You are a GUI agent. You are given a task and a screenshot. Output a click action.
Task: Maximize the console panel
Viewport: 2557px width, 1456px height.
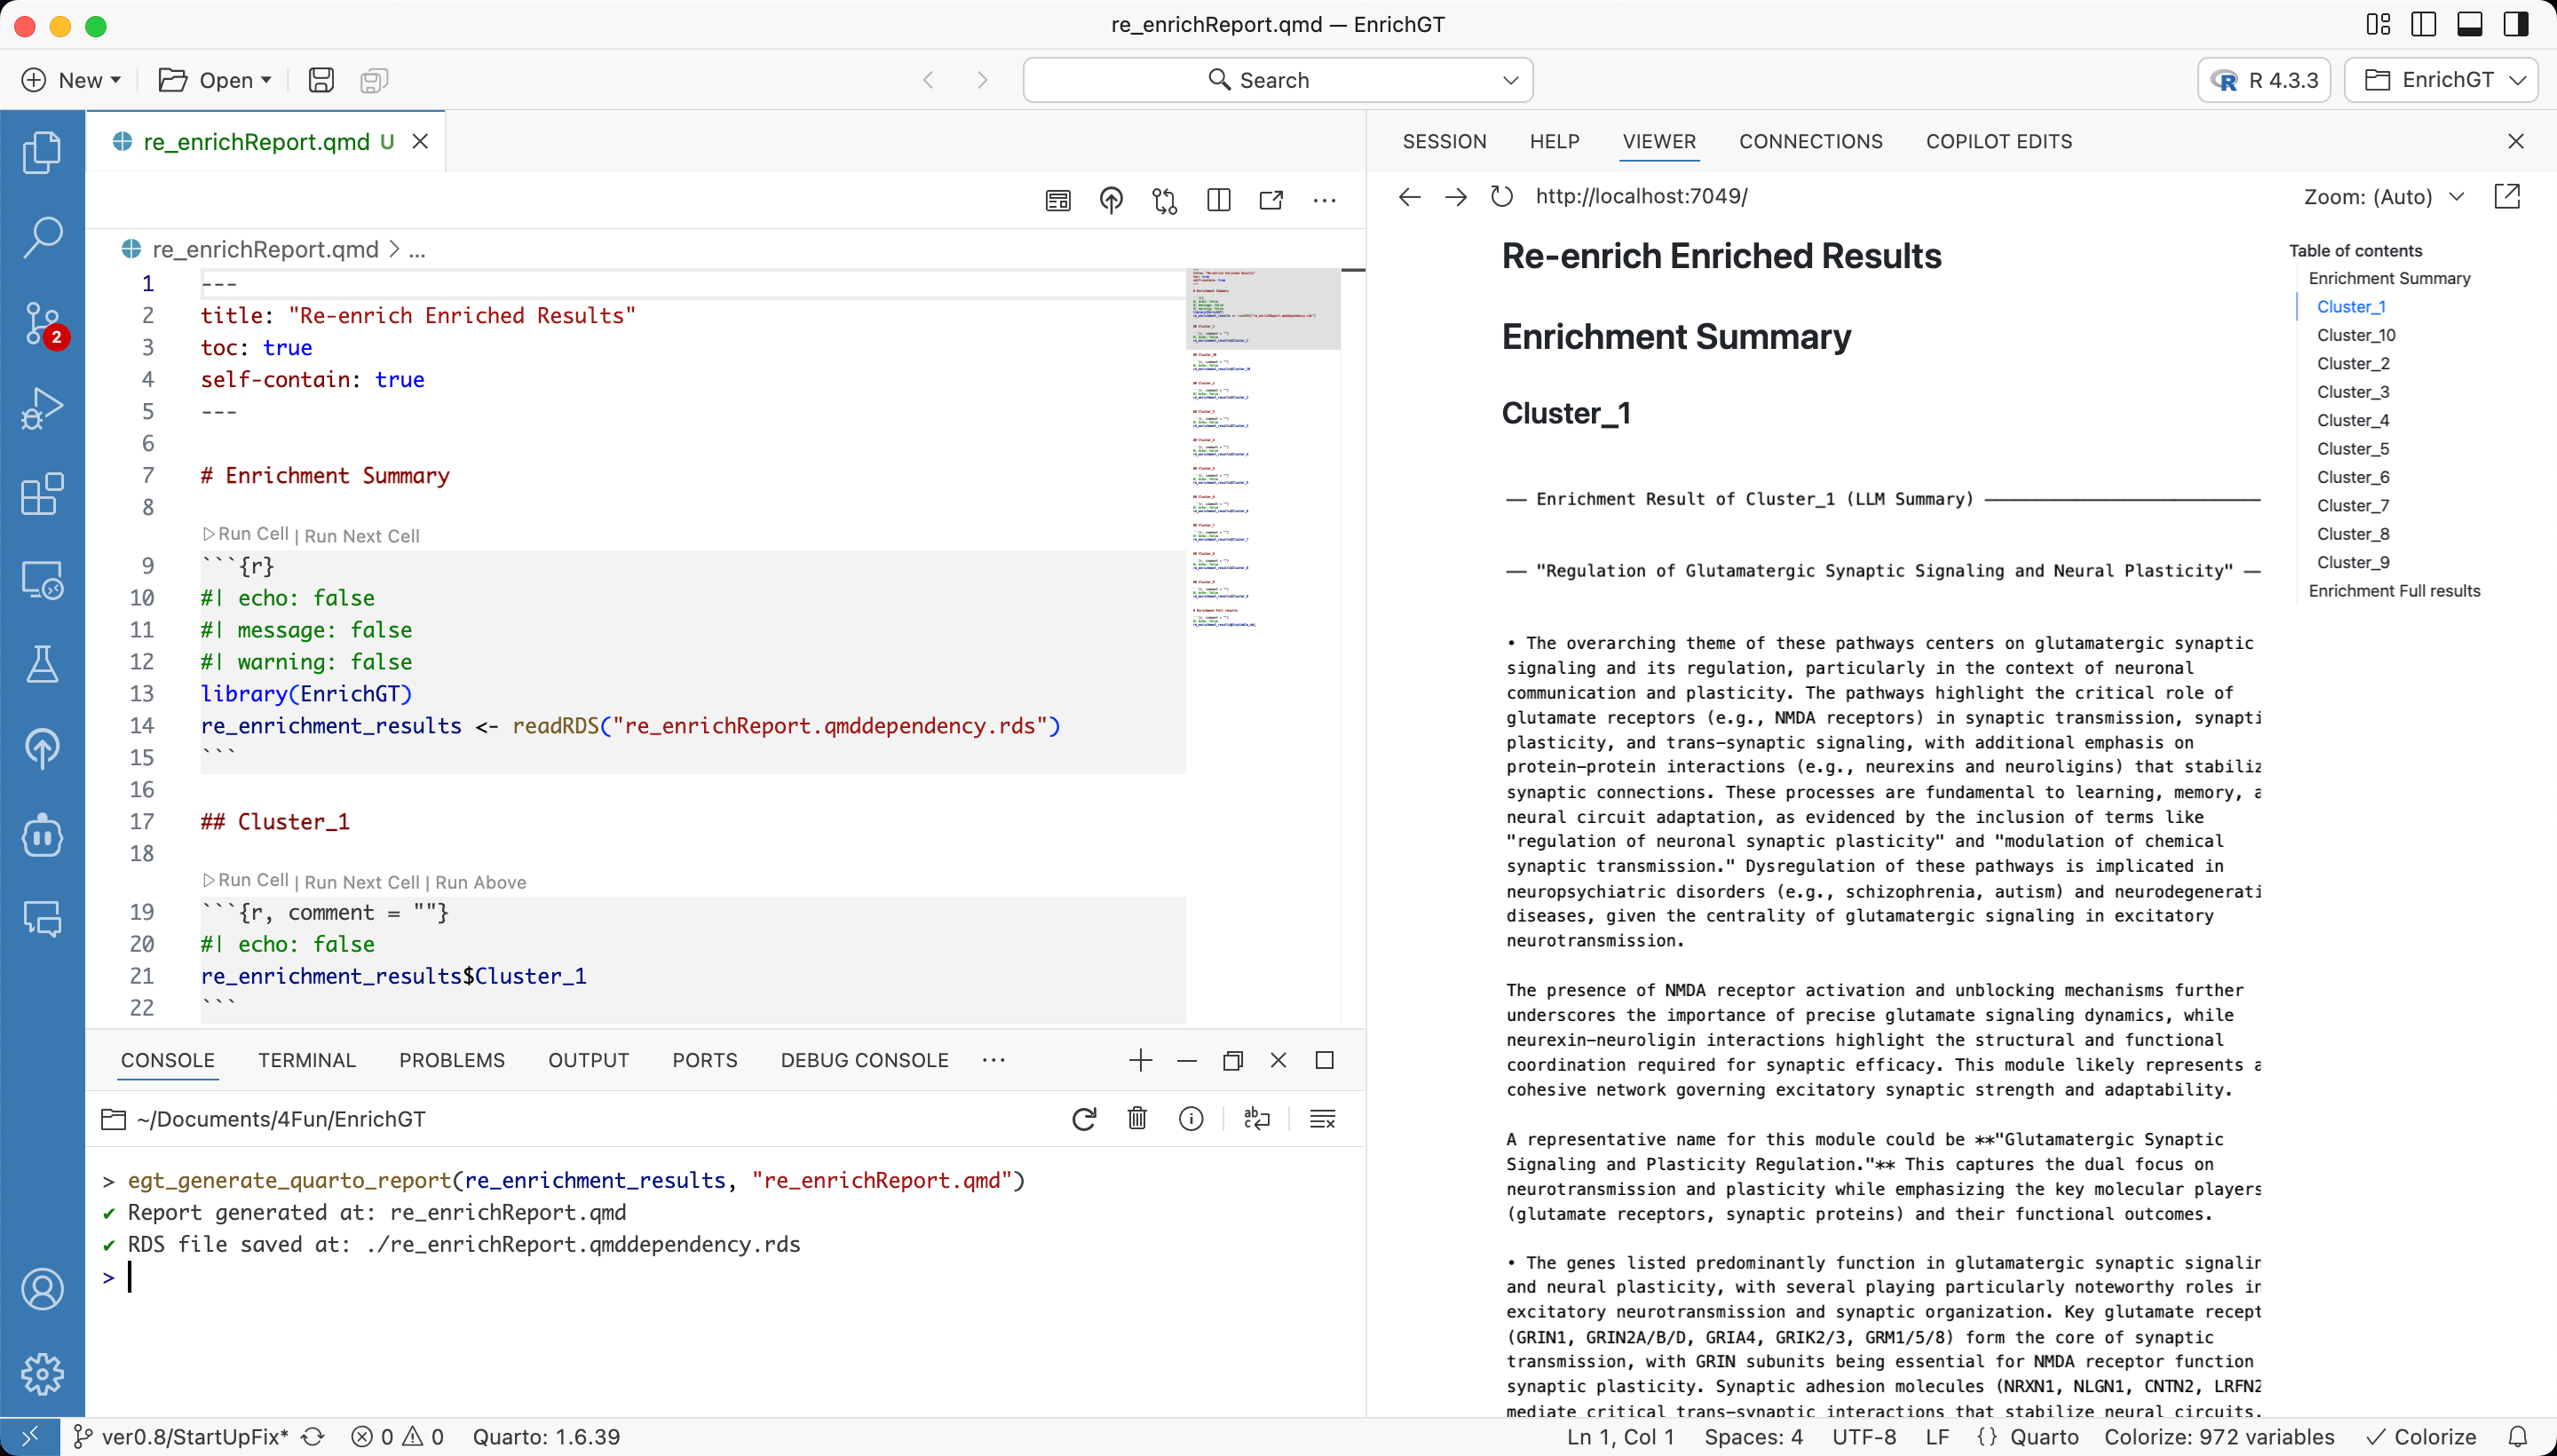[1324, 1060]
